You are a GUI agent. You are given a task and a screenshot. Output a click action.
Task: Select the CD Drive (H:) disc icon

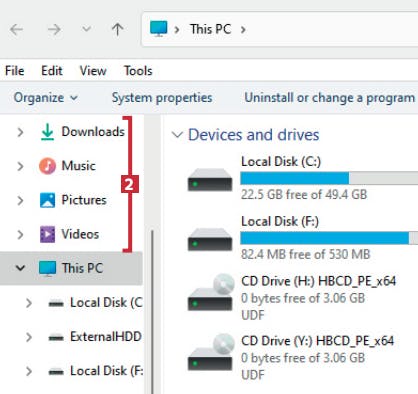pyautogui.click(x=210, y=293)
